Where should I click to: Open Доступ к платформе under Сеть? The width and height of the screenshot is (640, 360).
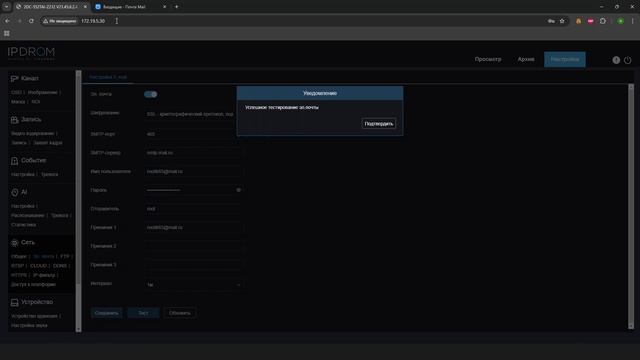tap(33, 284)
